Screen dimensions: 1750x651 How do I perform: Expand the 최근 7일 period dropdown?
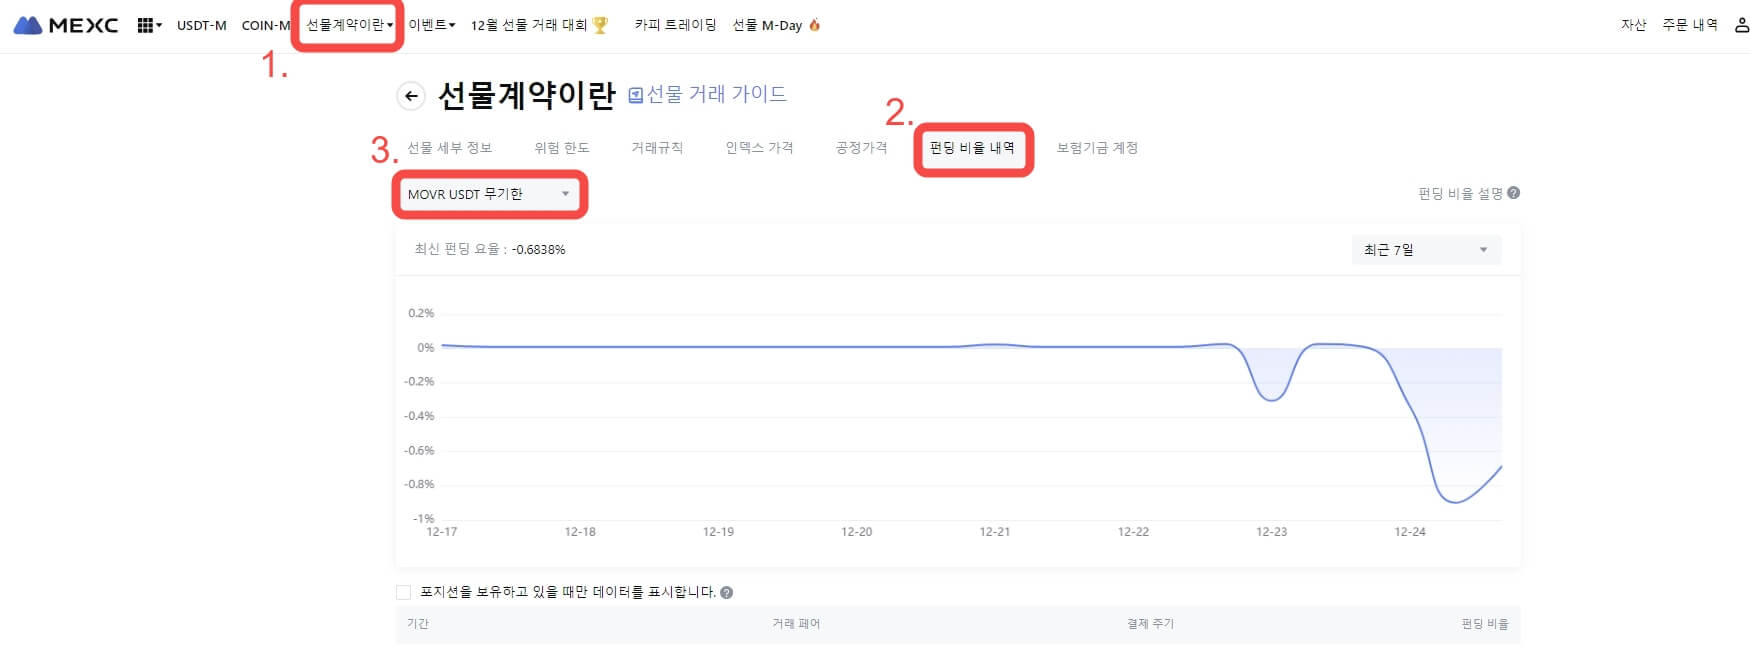click(x=1426, y=250)
